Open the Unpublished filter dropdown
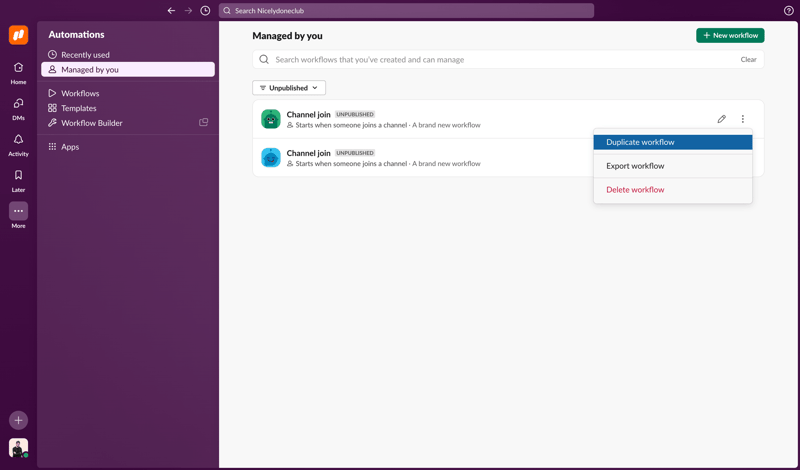This screenshot has height=470, width=800. [289, 88]
